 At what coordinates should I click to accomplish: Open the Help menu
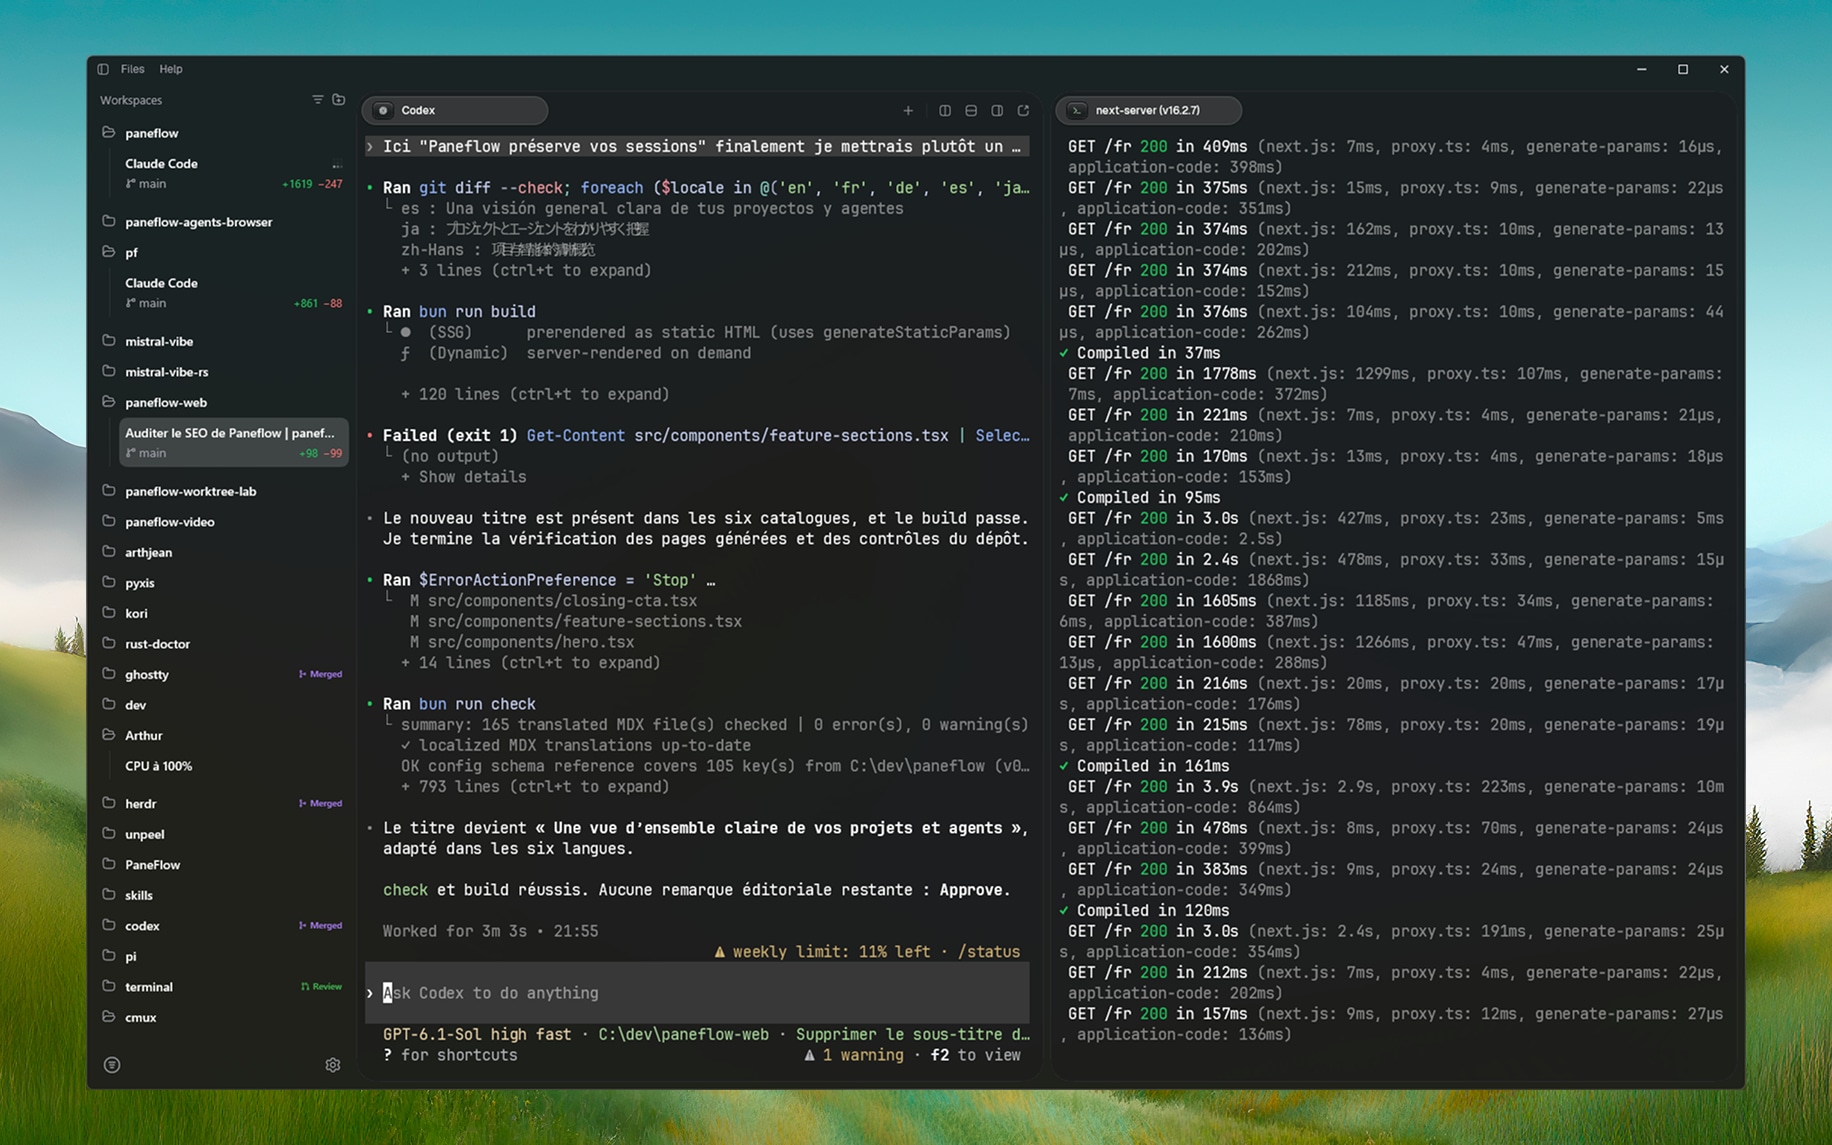click(x=171, y=69)
